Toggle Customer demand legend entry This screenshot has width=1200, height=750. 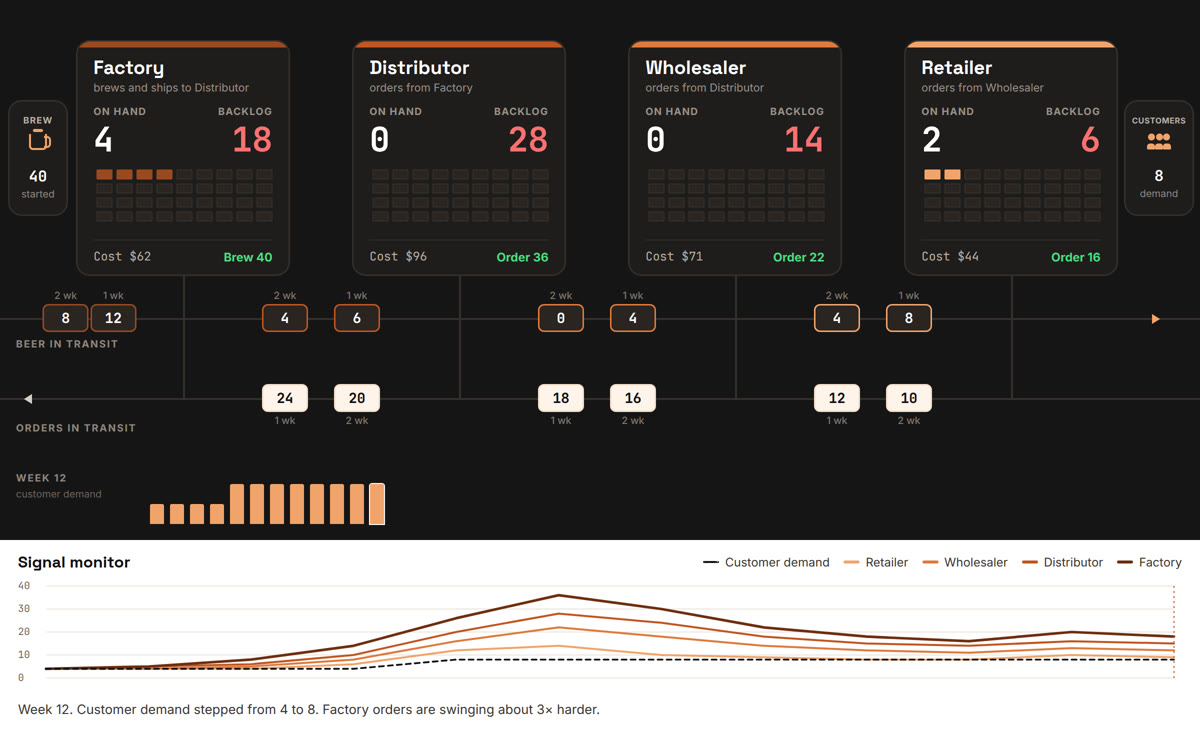point(766,562)
